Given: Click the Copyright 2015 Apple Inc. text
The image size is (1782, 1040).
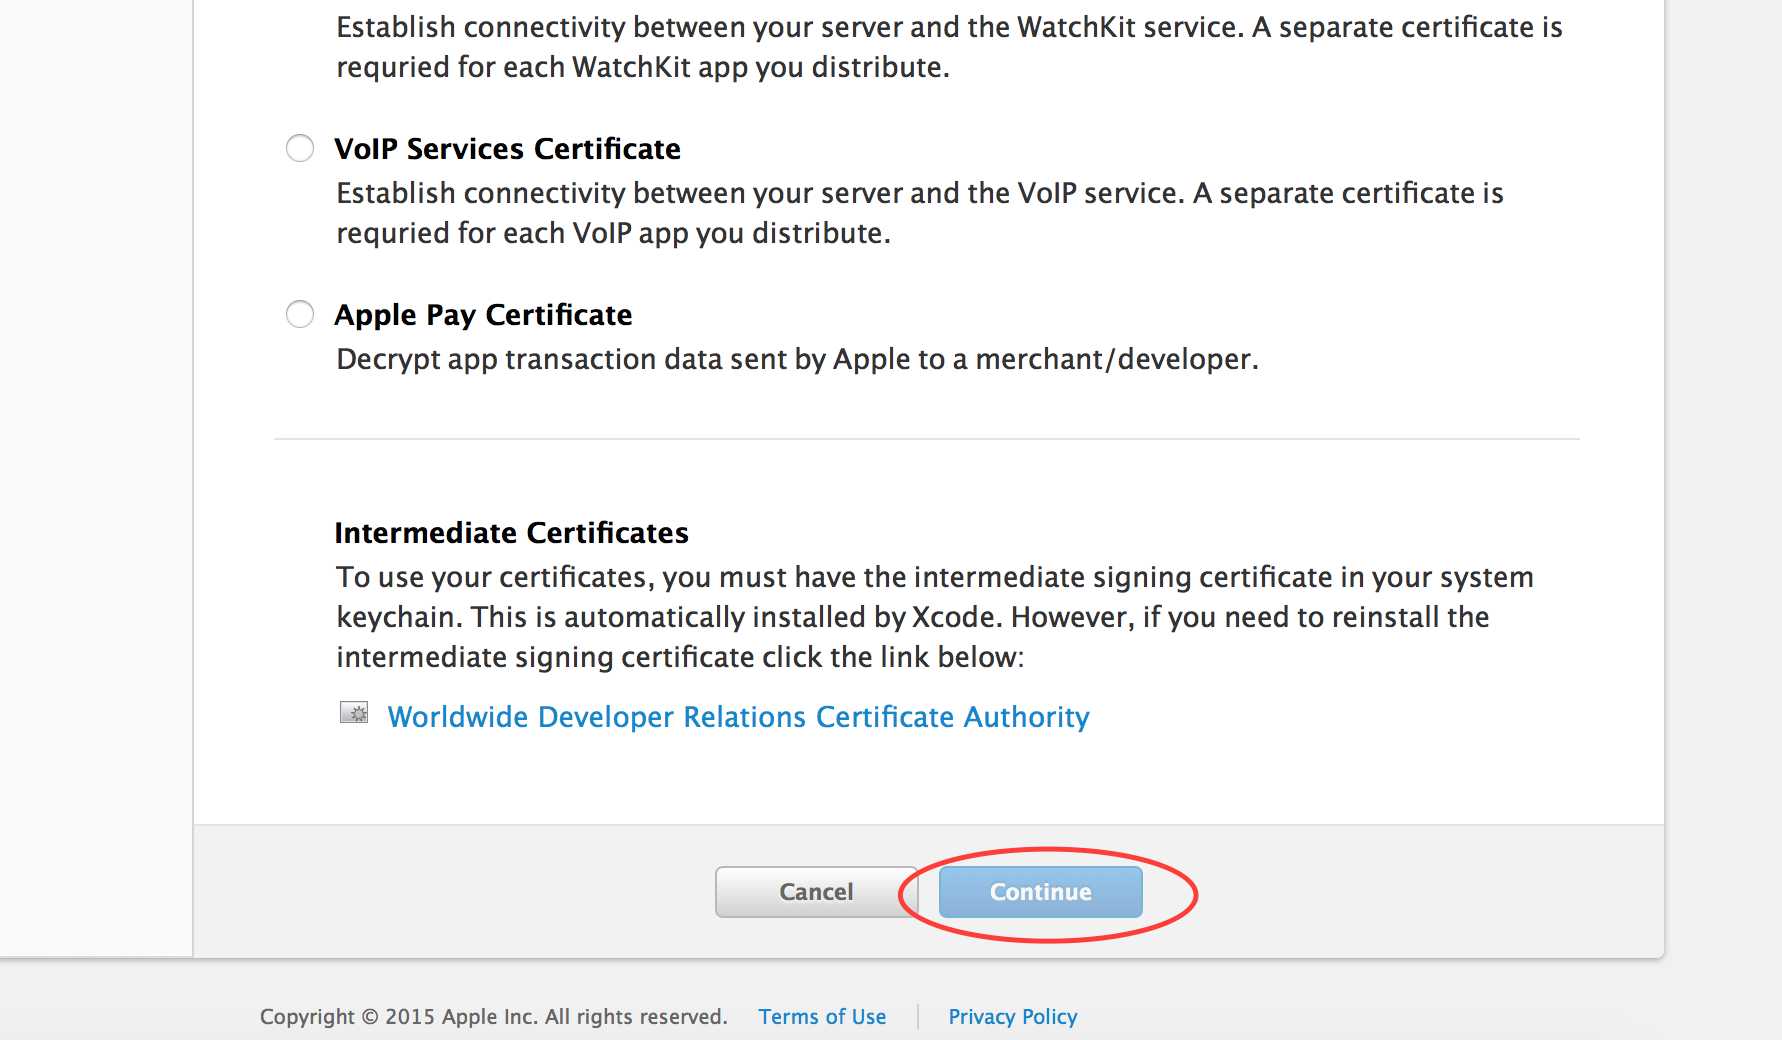Looking at the screenshot, I should 493,1017.
